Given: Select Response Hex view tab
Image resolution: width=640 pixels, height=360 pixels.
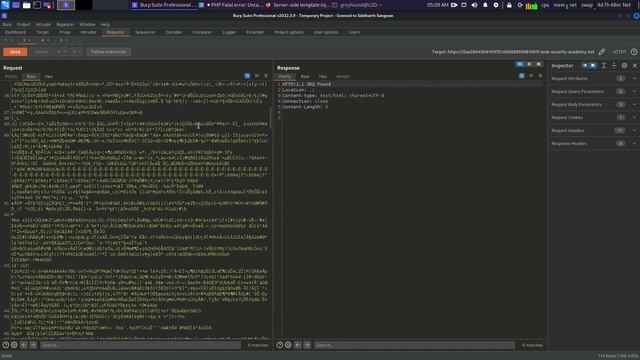Looking at the screenshot, I should pyautogui.click(x=323, y=76).
